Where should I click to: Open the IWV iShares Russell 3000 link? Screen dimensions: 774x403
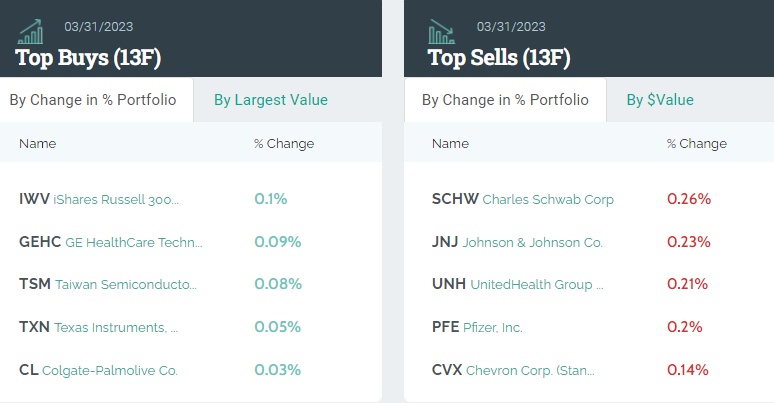(x=99, y=199)
